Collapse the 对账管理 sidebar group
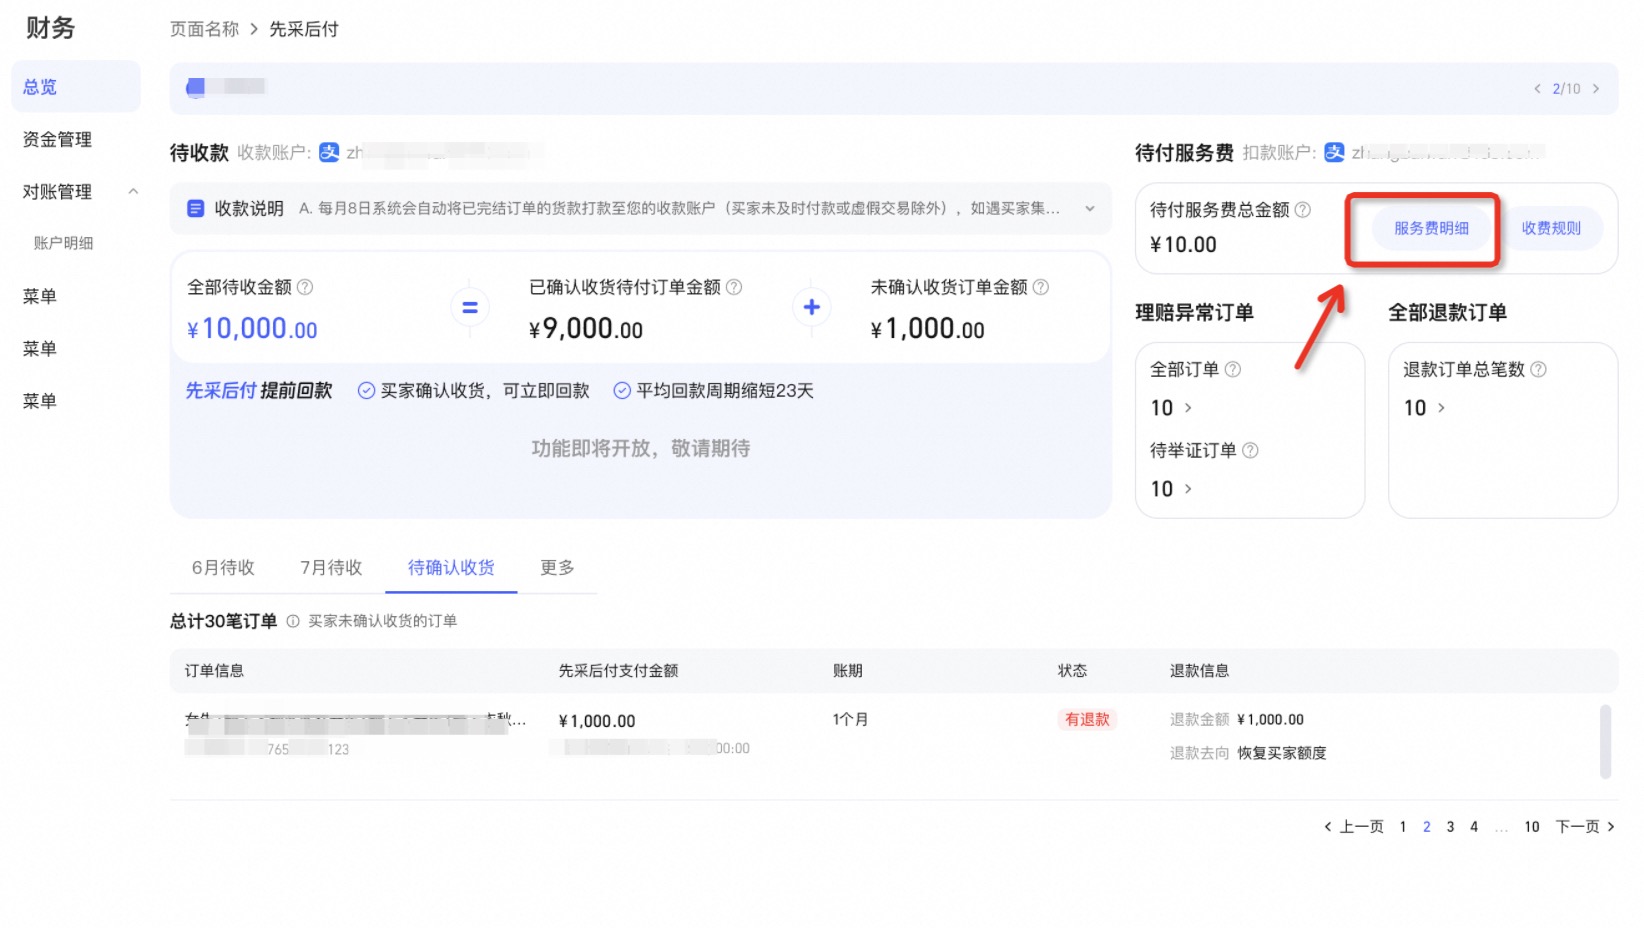Viewport: 1644px width, 928px height. (133, 191)
